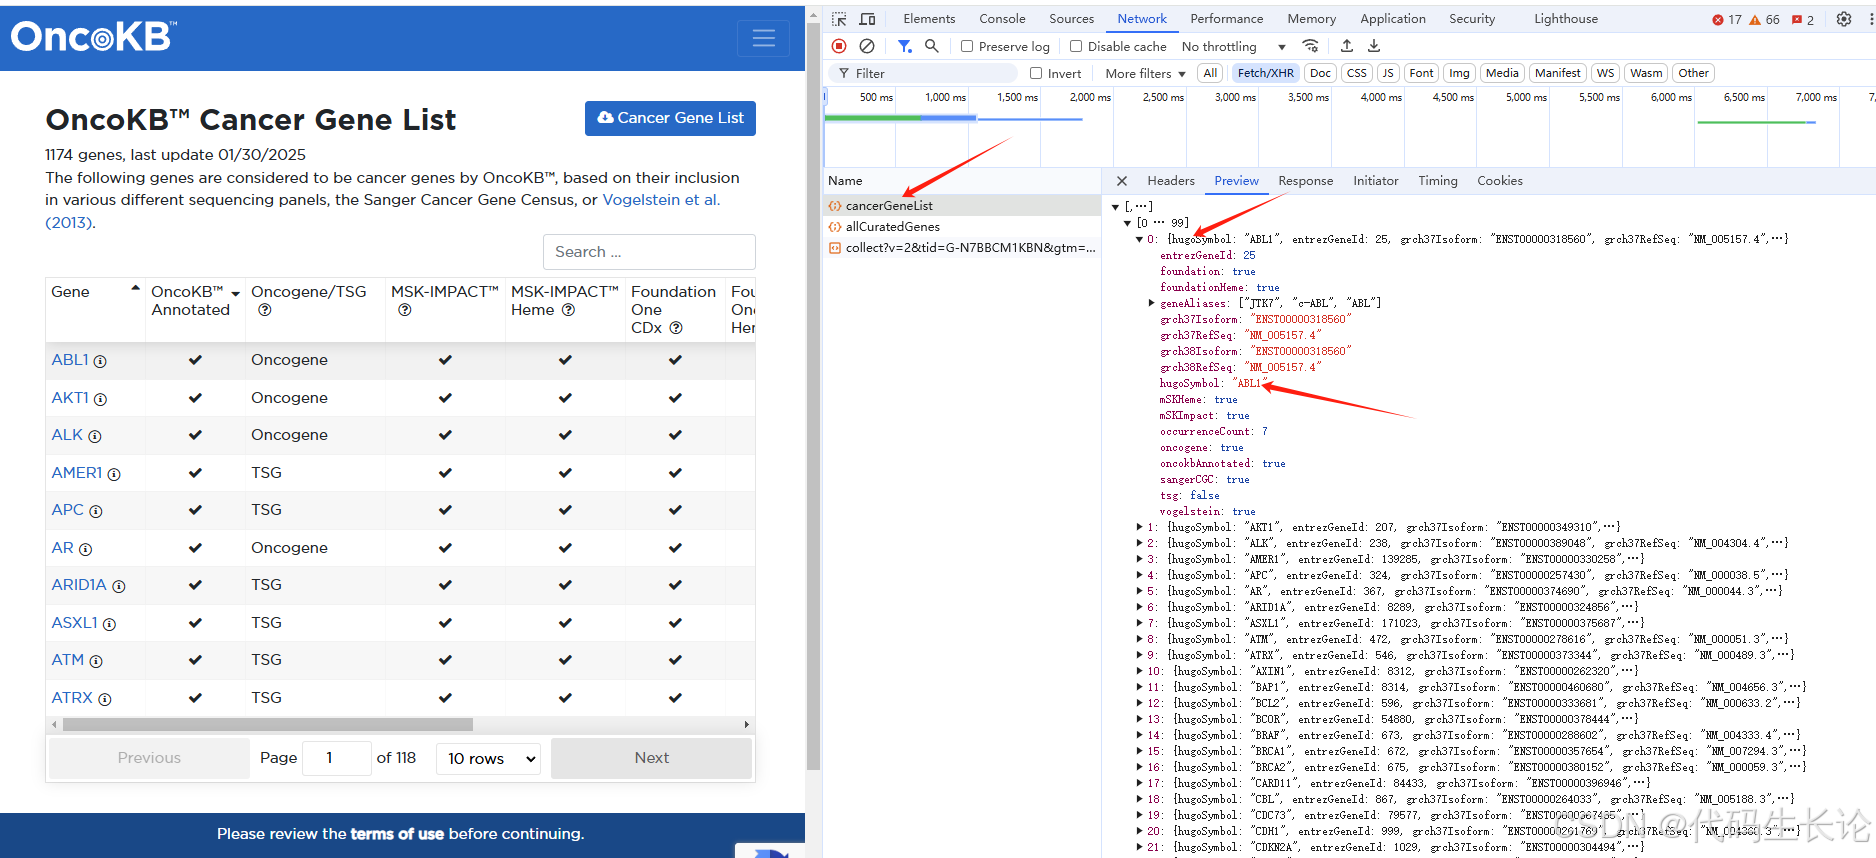Viewport: 1876px width, 858px height.
Task: Click the errors count indicator 17
Action: [1727, 19]
